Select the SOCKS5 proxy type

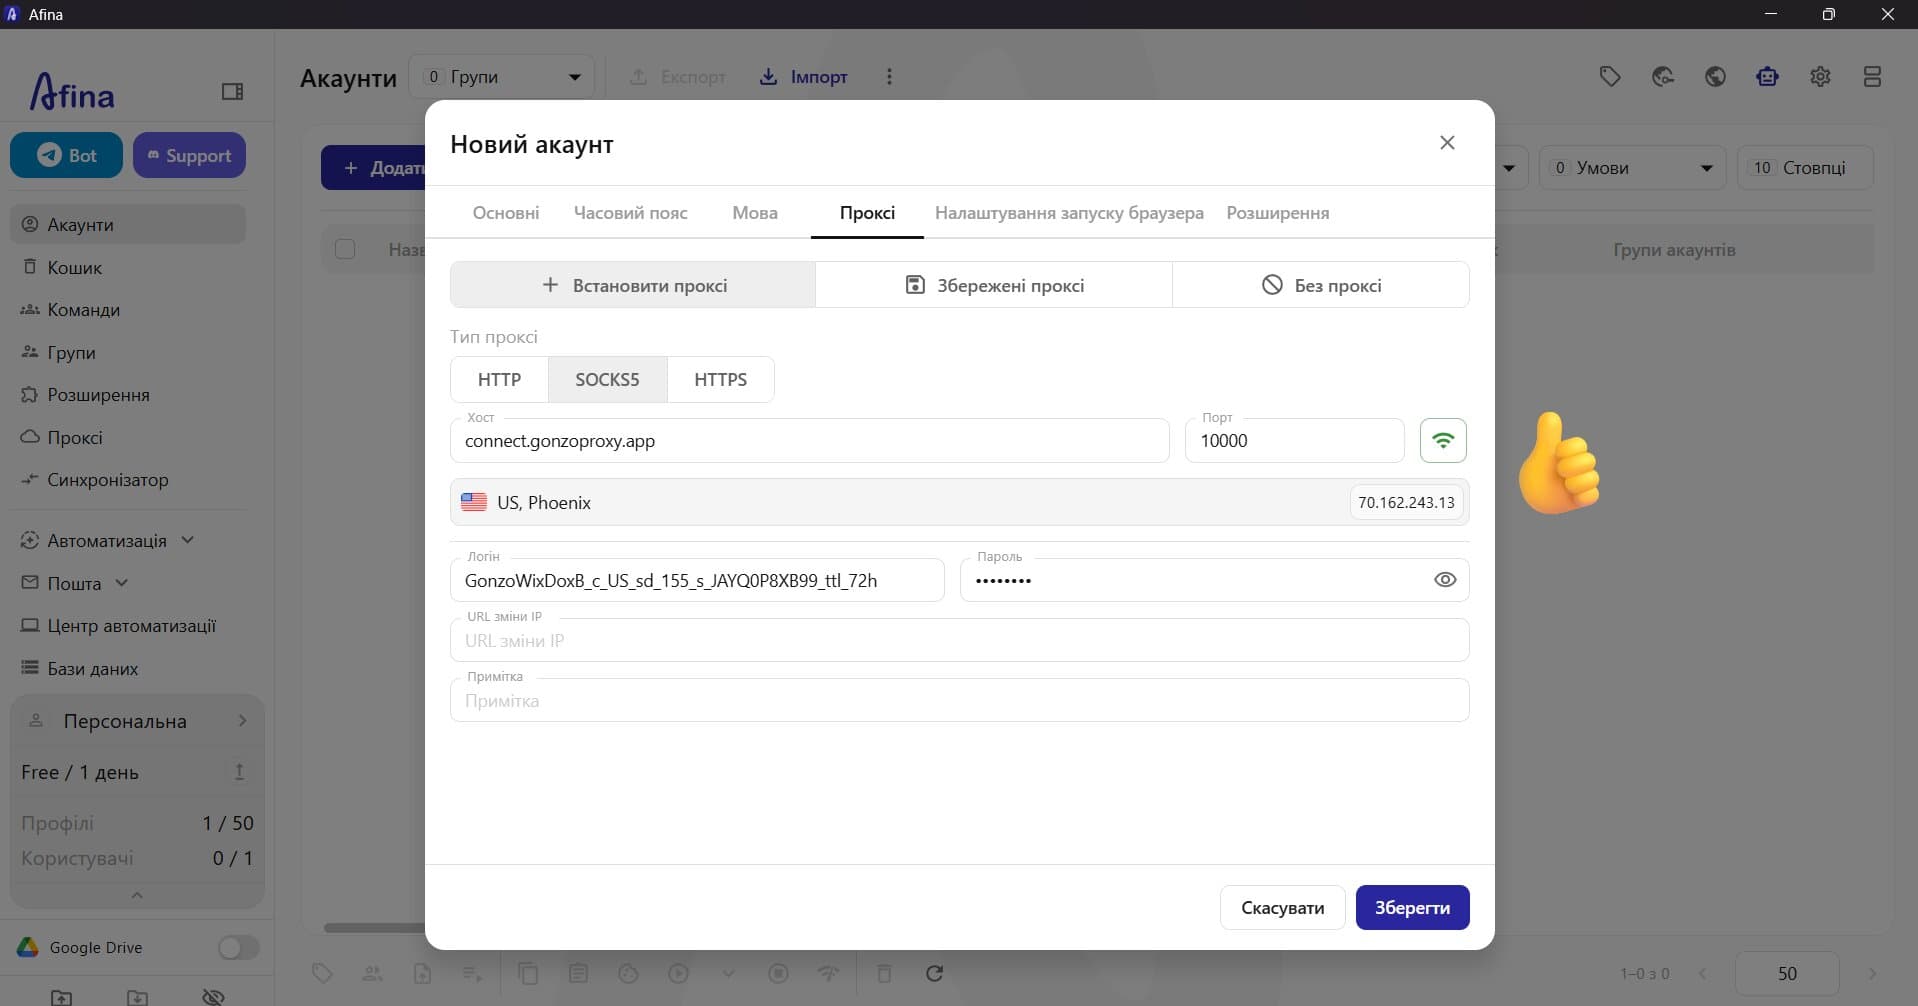click(x=607, y=379)
